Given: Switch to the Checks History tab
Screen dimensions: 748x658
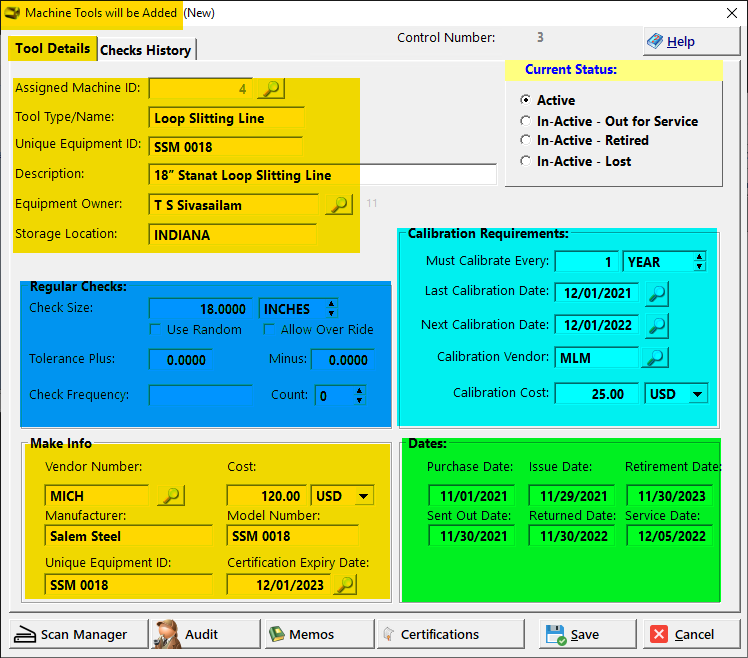Looking at the screenshot, I should 146,50.
